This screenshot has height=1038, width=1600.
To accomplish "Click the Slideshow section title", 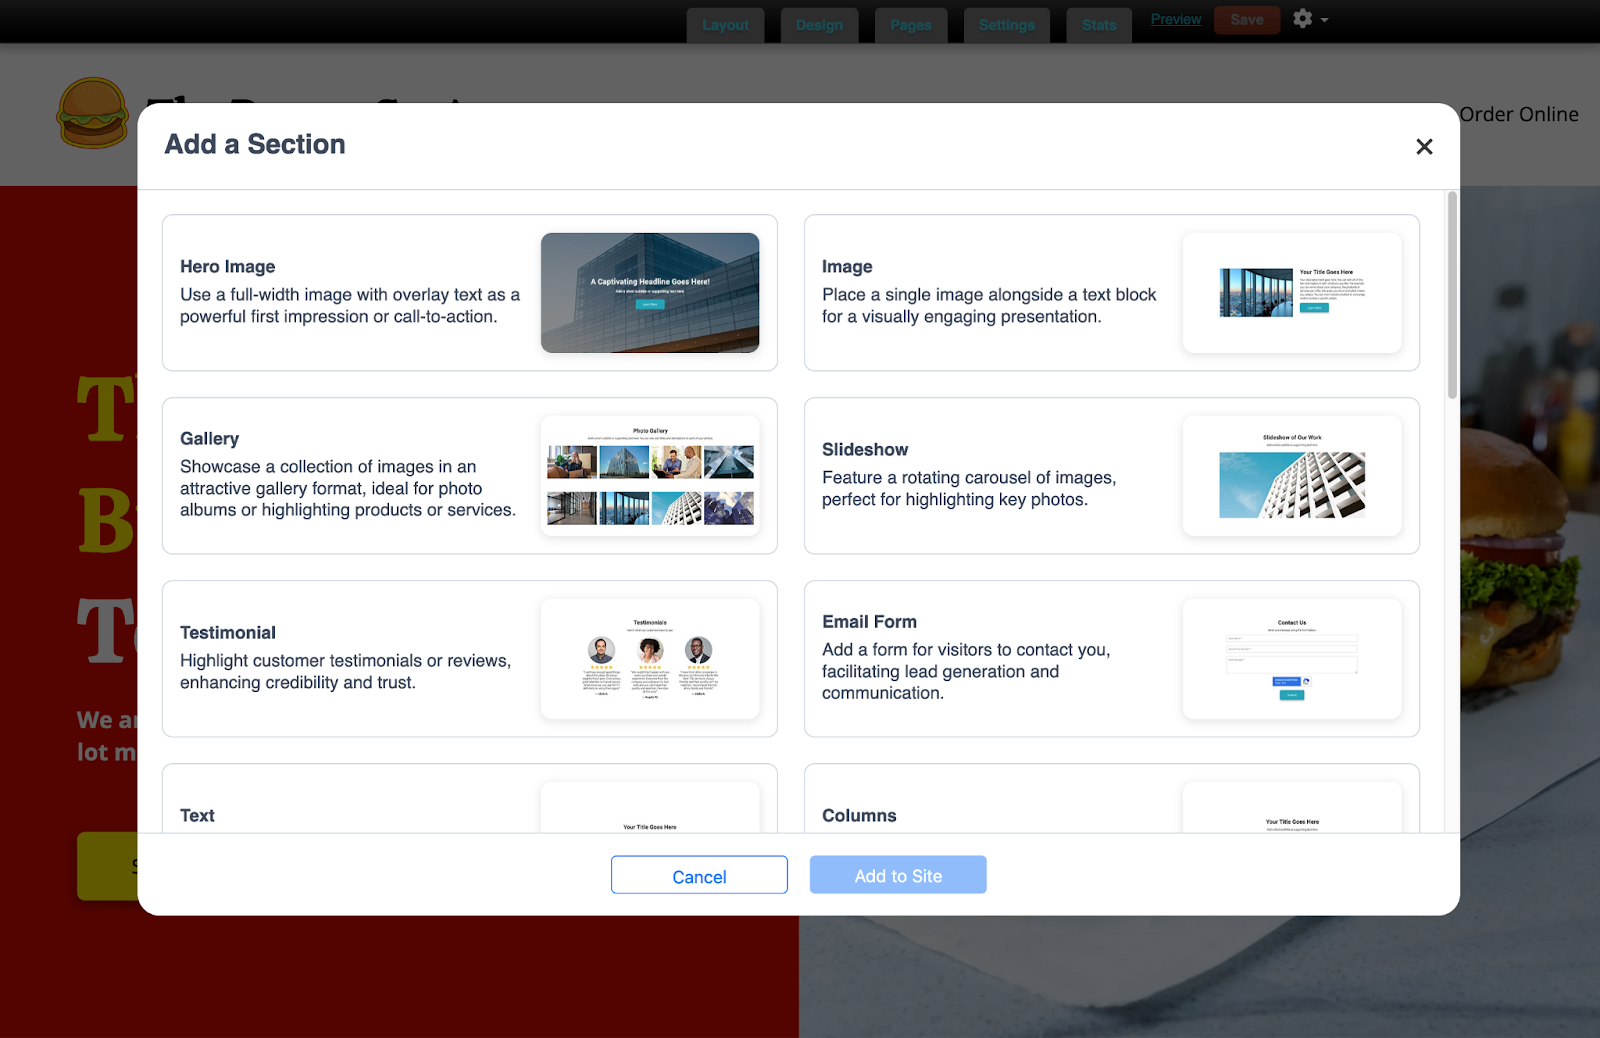I will point(865,450).
